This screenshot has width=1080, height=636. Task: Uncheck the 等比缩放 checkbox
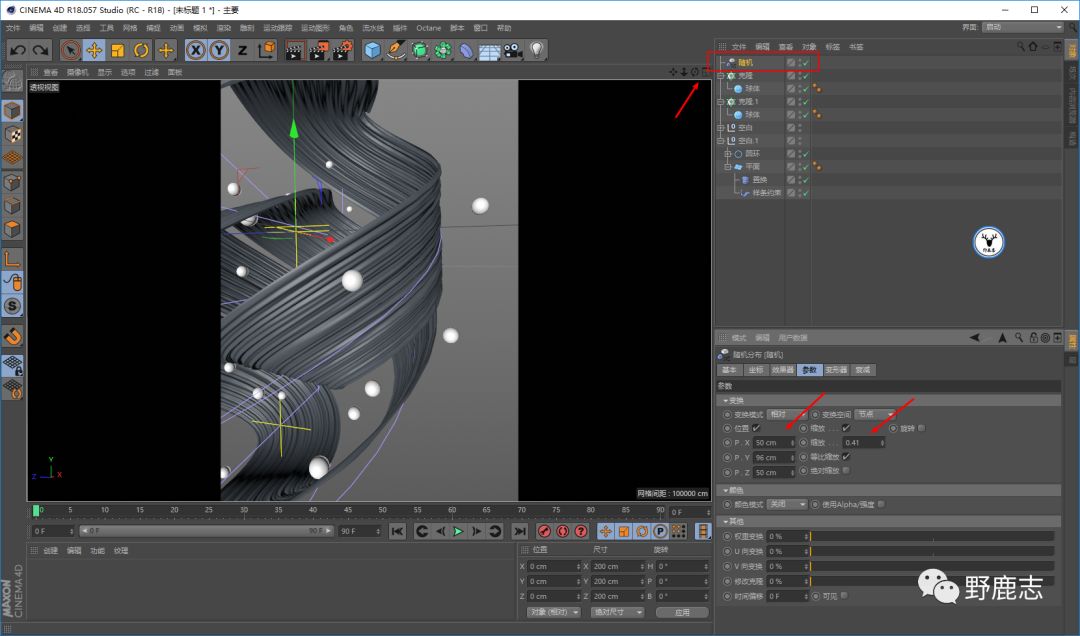(846, 457)
